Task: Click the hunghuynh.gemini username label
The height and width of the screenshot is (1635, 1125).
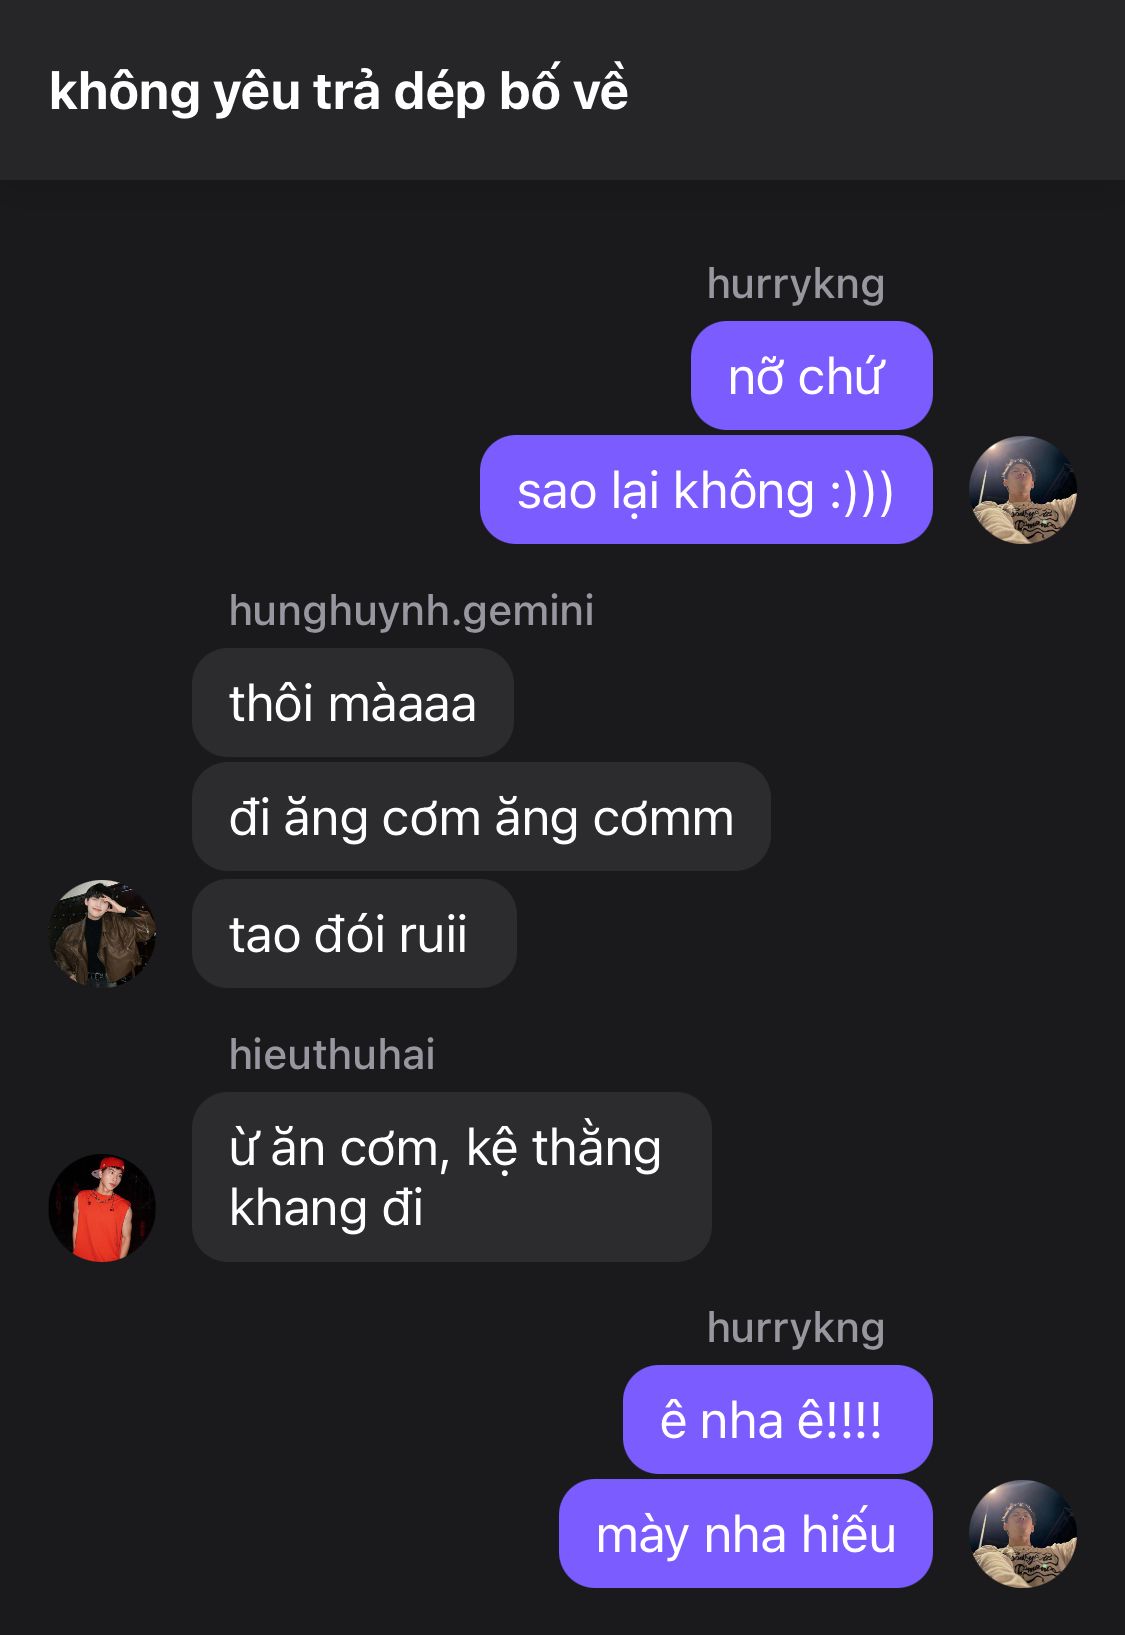Action: [411, 610]
